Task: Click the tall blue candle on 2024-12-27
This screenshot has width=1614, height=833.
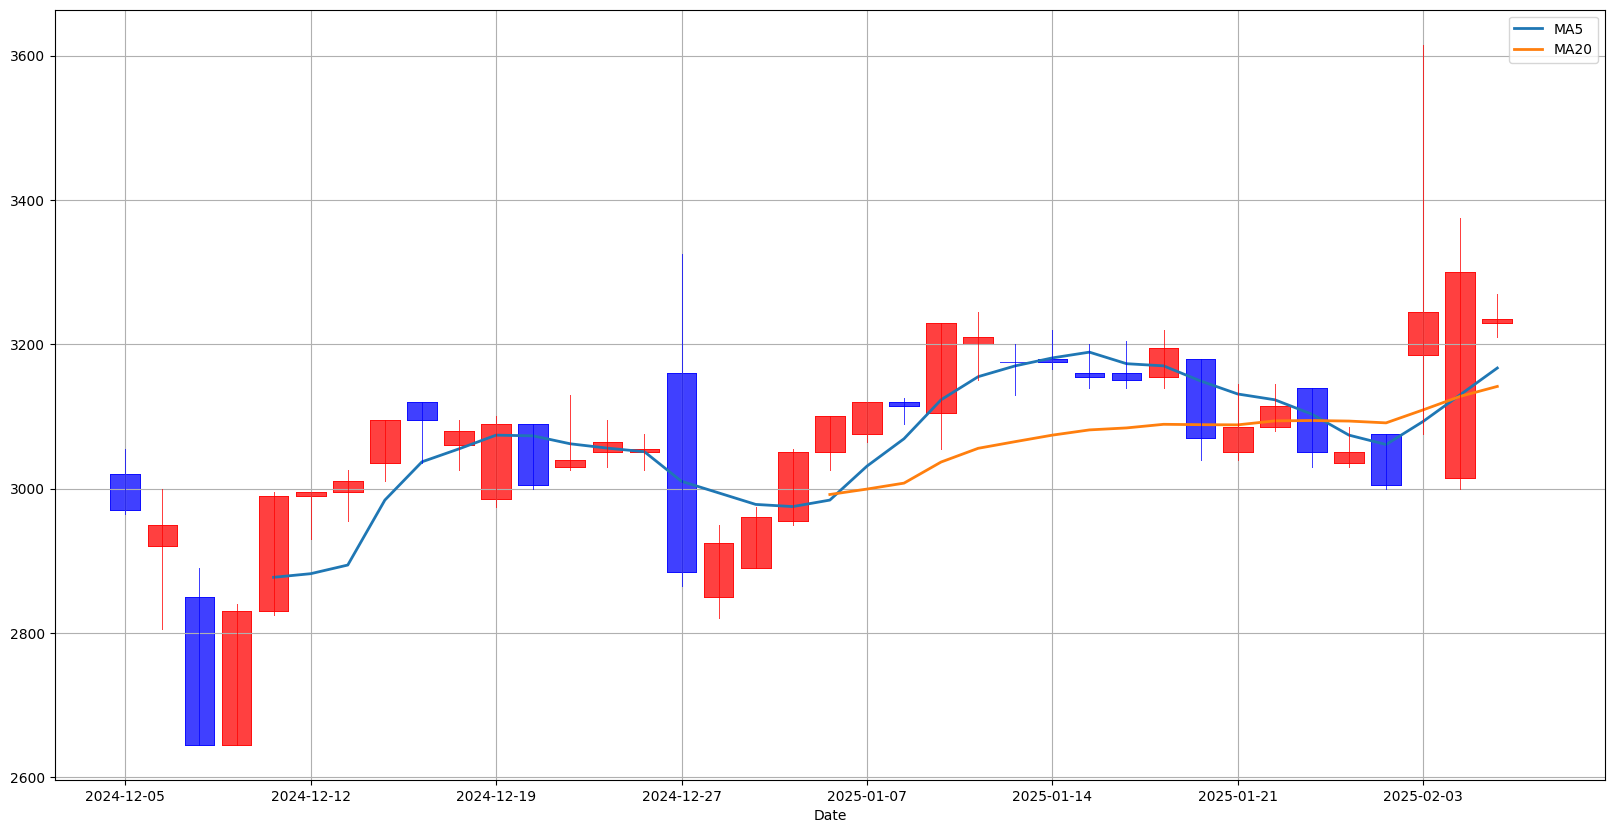Action: pos(682,472)
